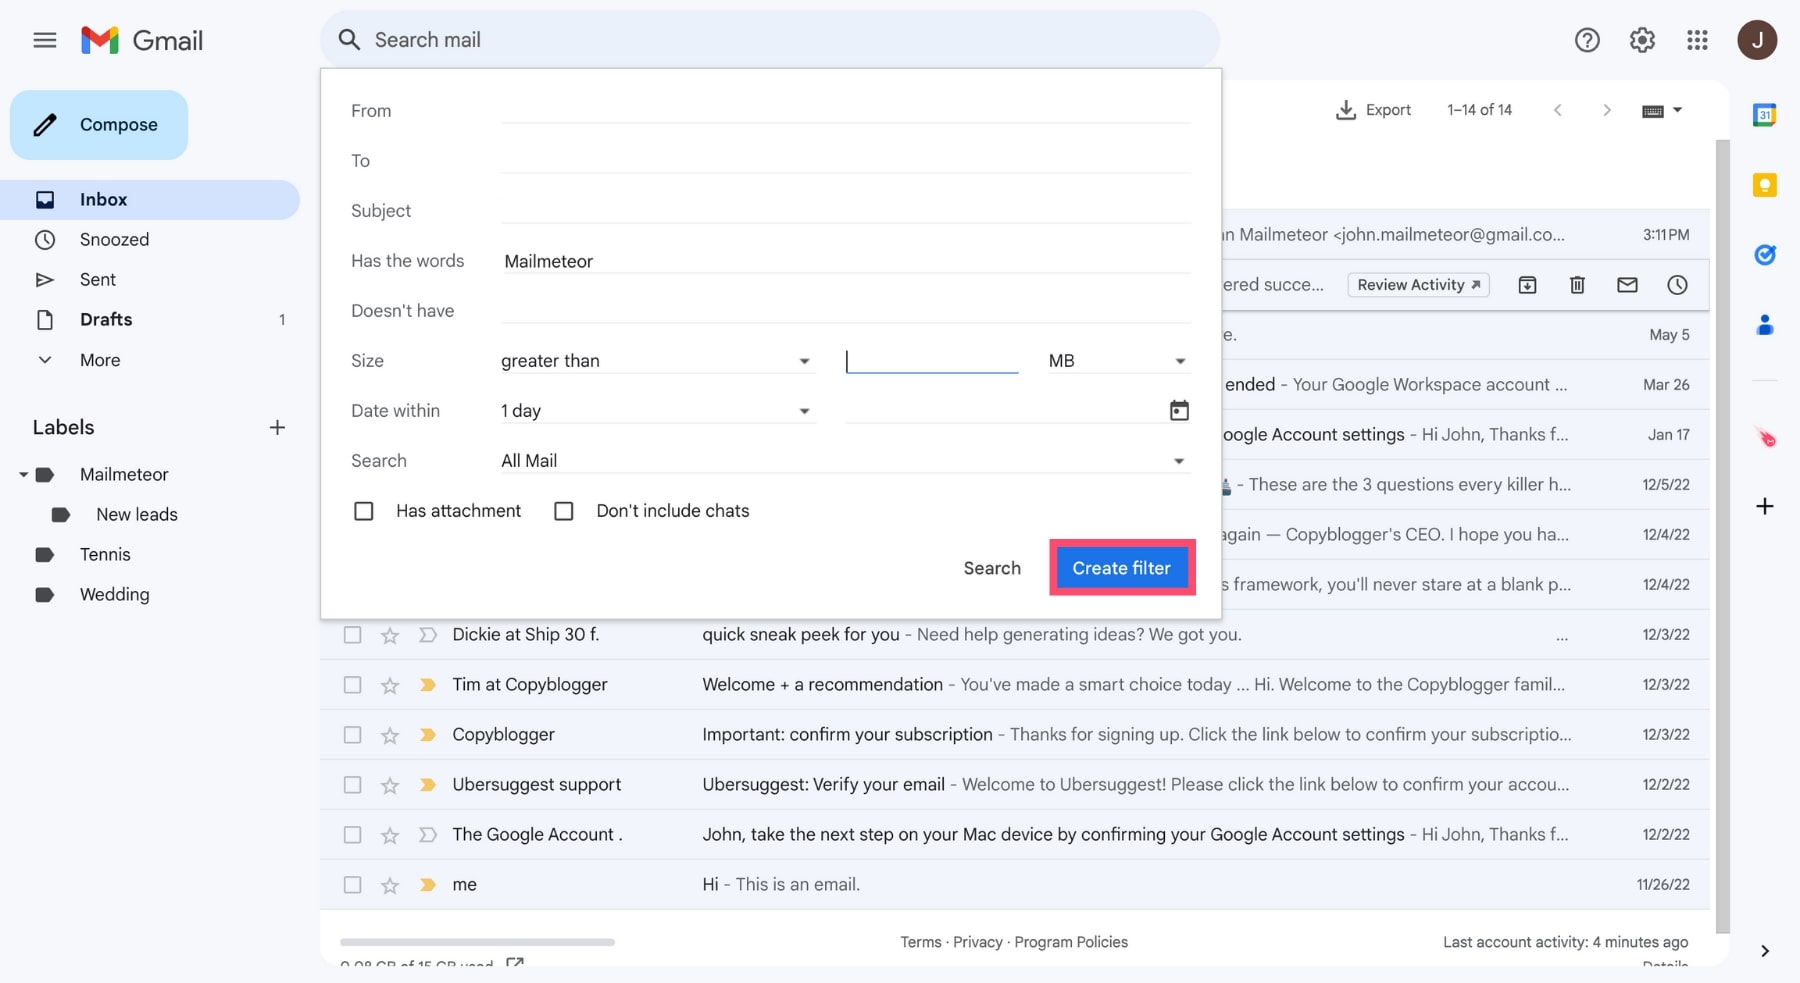Image resolution: width=1800 pixels, height=983 pixels.
Task: Select the Tim at Copyblogger email checkbox
Action: coord(352,685)
